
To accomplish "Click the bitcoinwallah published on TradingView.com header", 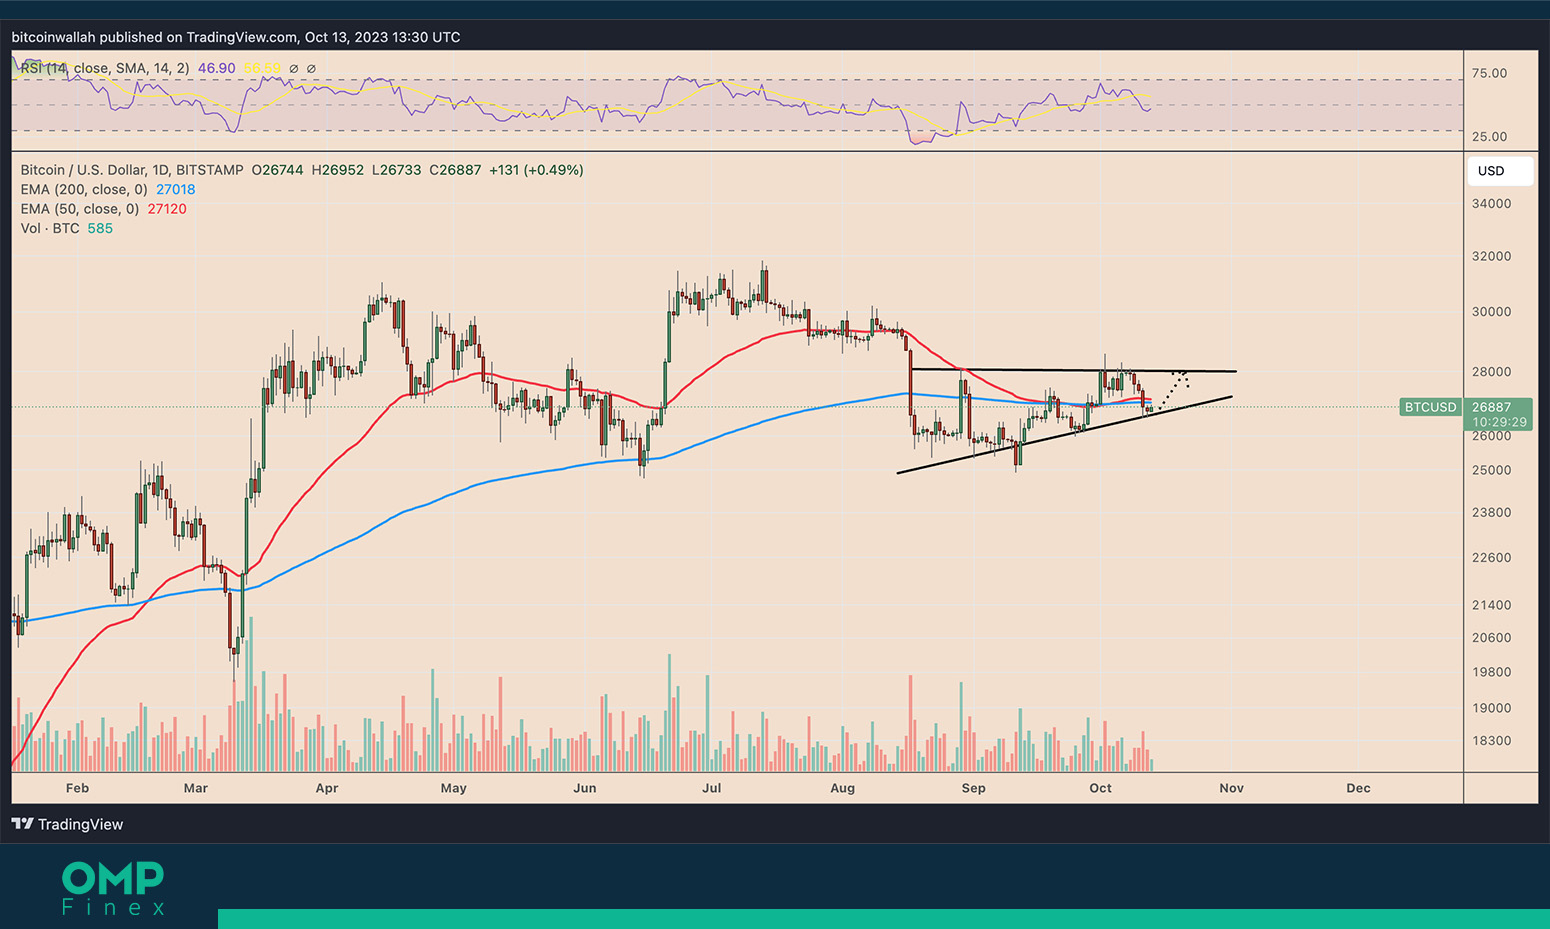I will pos(236,37).
